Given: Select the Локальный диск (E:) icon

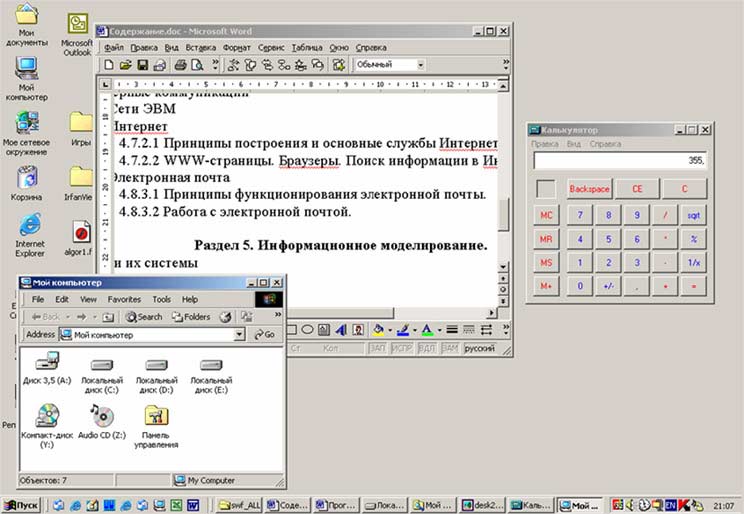Looking at the screenshot, I should pos(211,374).
